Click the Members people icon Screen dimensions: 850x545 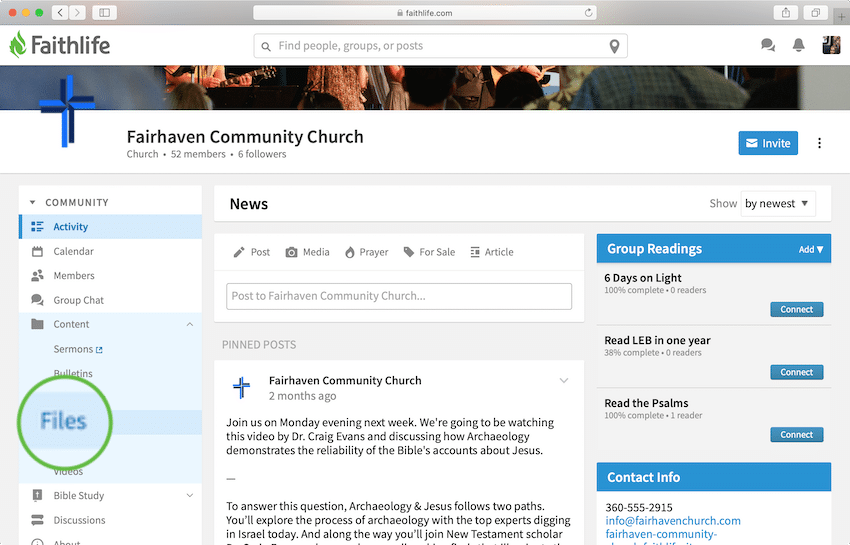(x=37, y=275)
